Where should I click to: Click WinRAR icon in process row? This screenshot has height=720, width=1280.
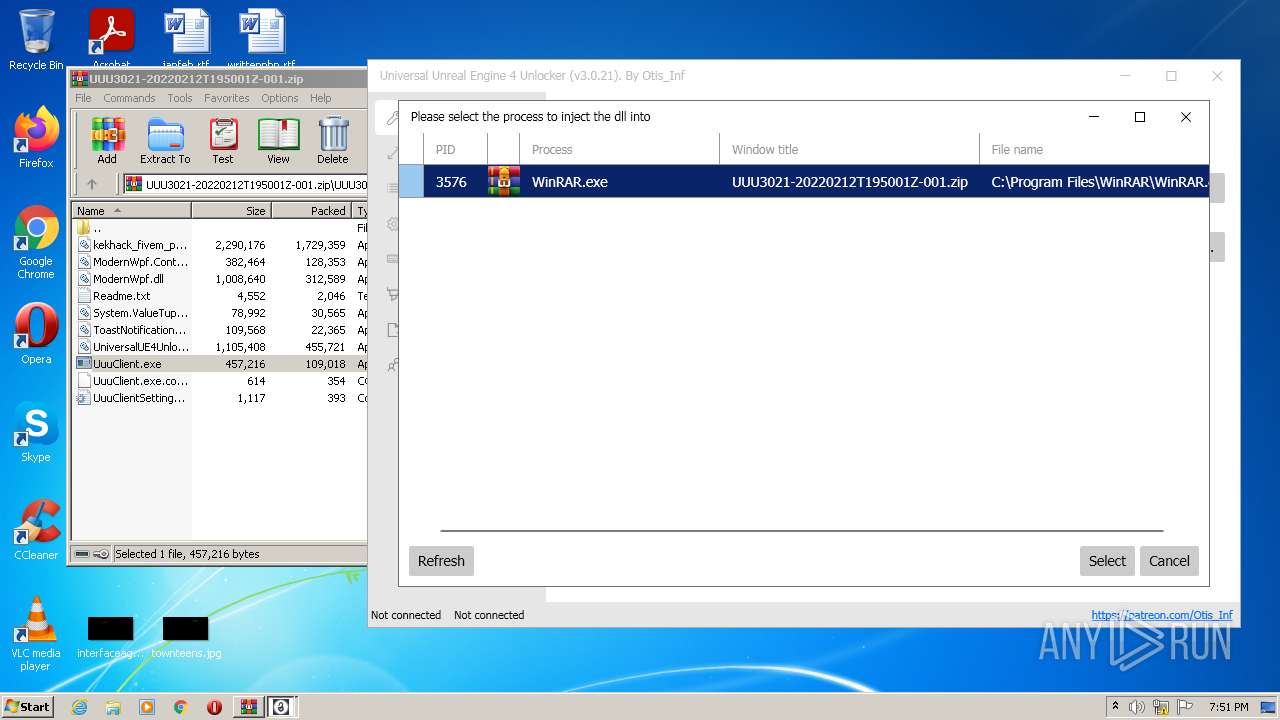(x=504, y=182)
